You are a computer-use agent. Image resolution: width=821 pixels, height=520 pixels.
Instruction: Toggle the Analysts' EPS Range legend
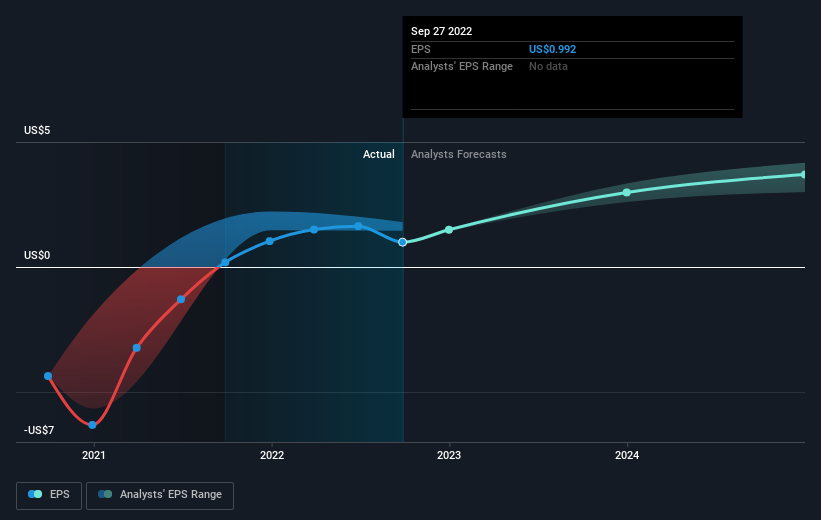point(160,495)
